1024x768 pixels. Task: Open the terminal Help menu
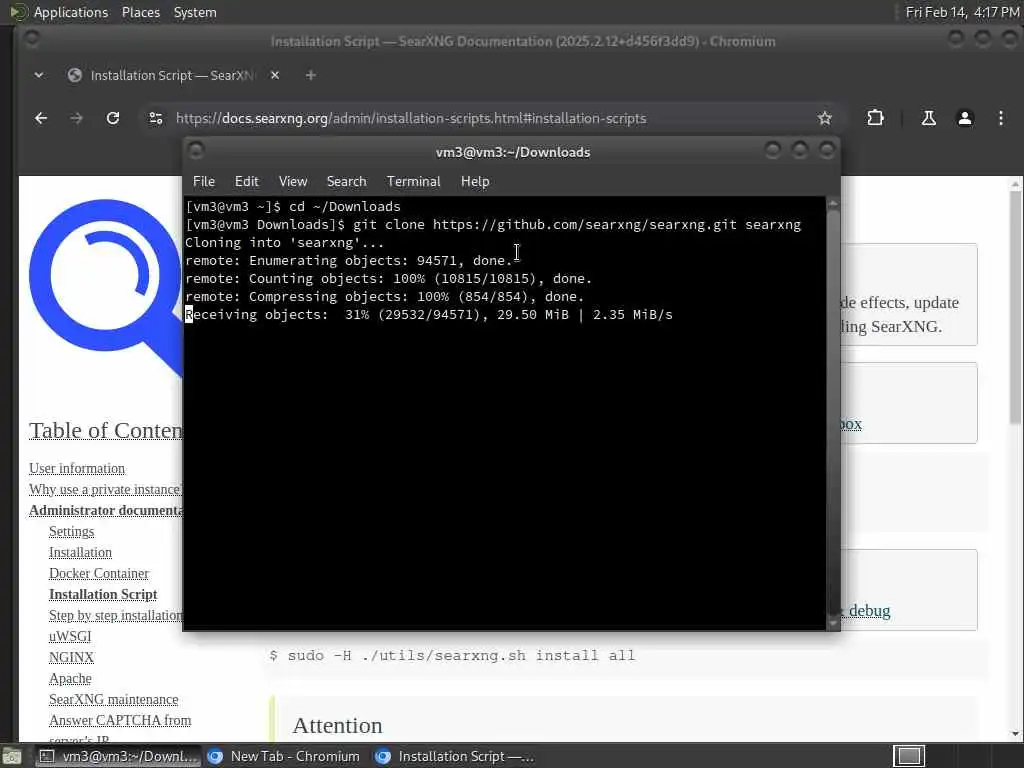pyautogui.click(x=475, y=182)
